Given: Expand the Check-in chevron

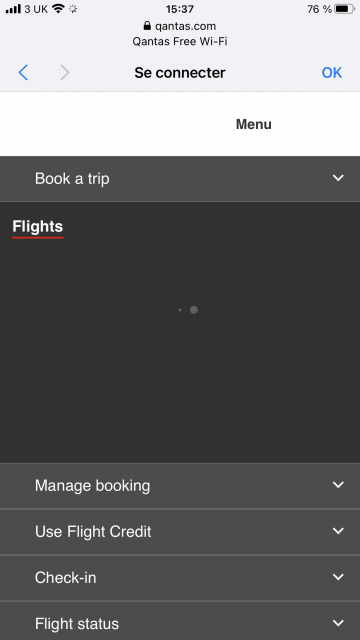Looking at the screenshot, I should coord(338,577).
